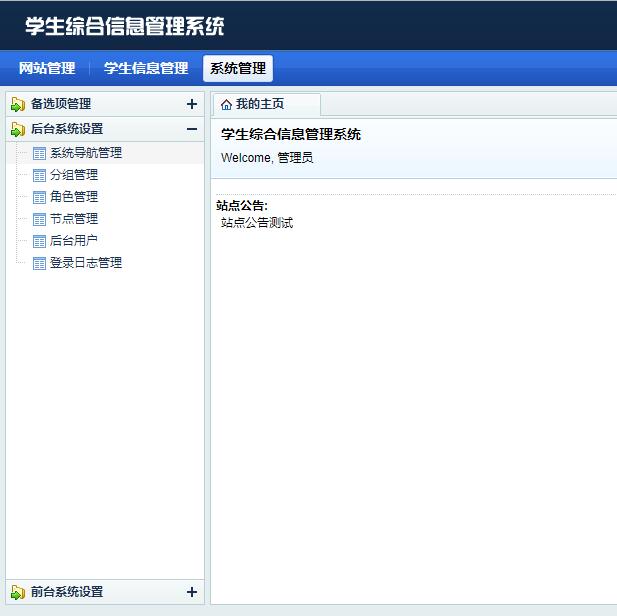Click the table icon next to 分组管理
This screenshot has width=617, height=616.
click(x=39, y=175)
